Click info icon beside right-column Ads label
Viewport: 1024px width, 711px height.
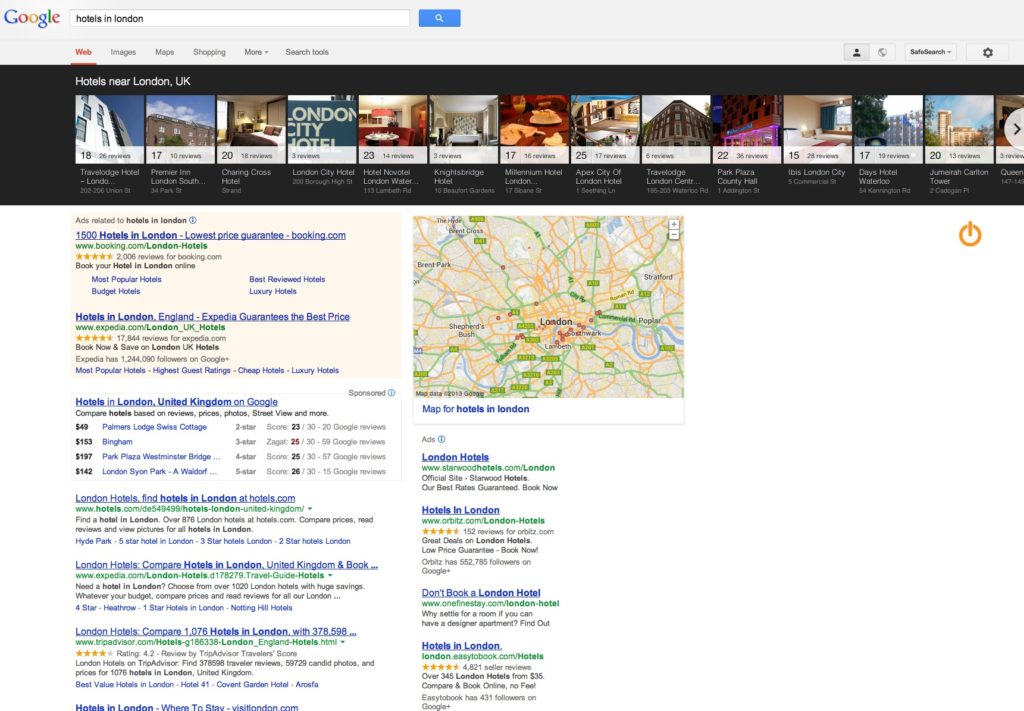pos(441,439)
